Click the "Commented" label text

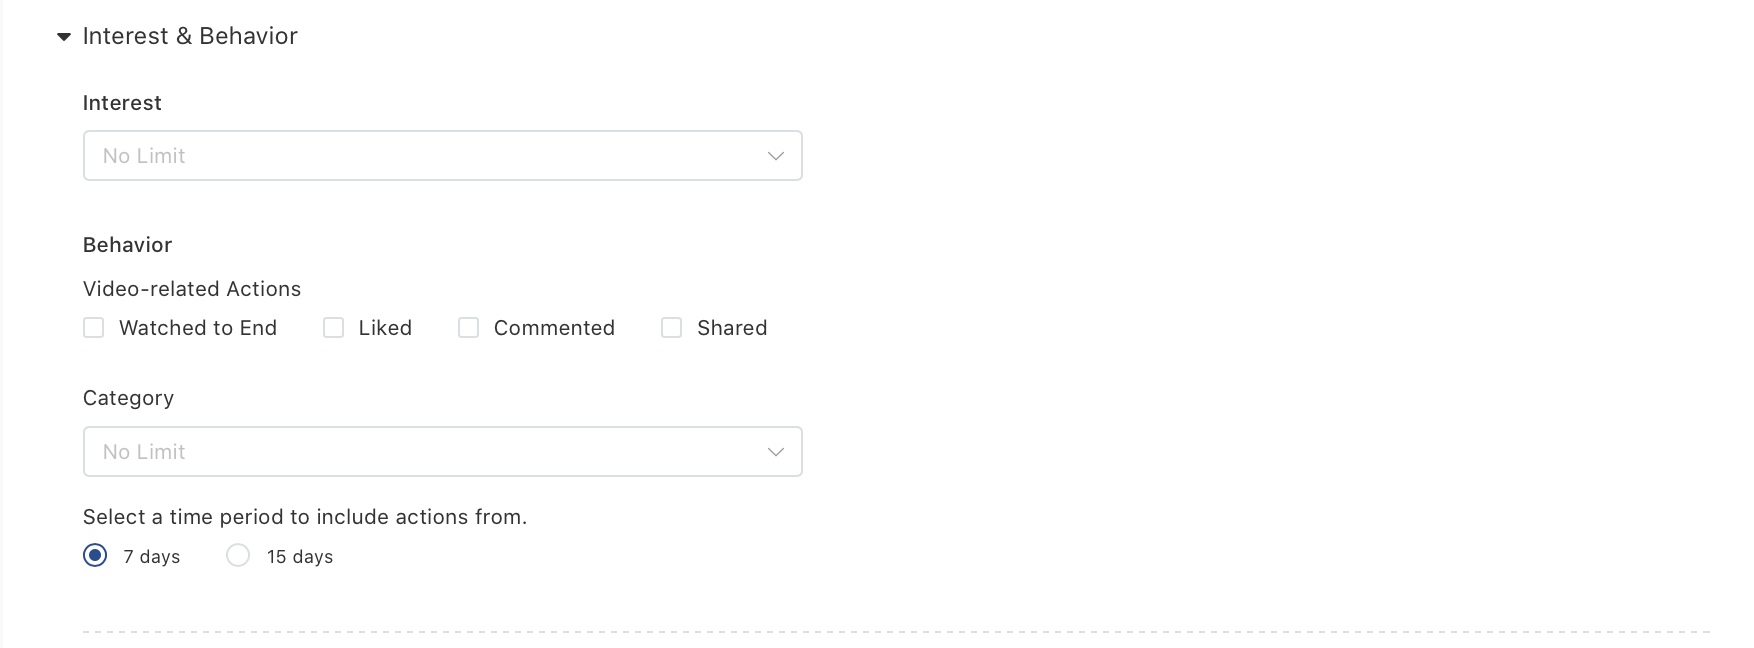(x=554, y=328)
